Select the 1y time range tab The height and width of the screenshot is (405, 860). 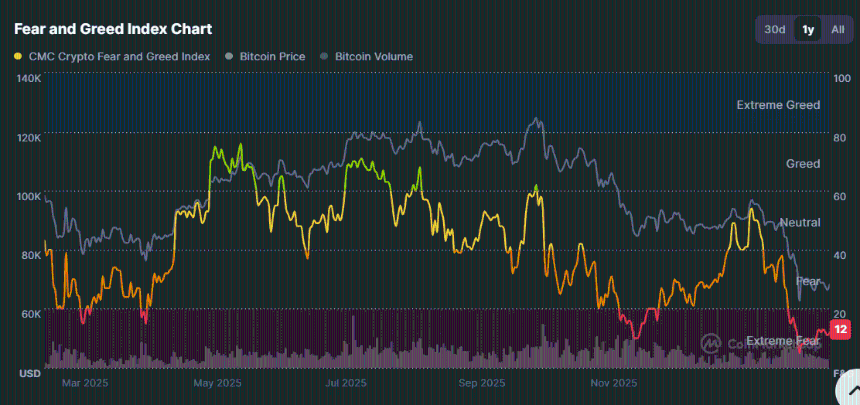(807, 30)
